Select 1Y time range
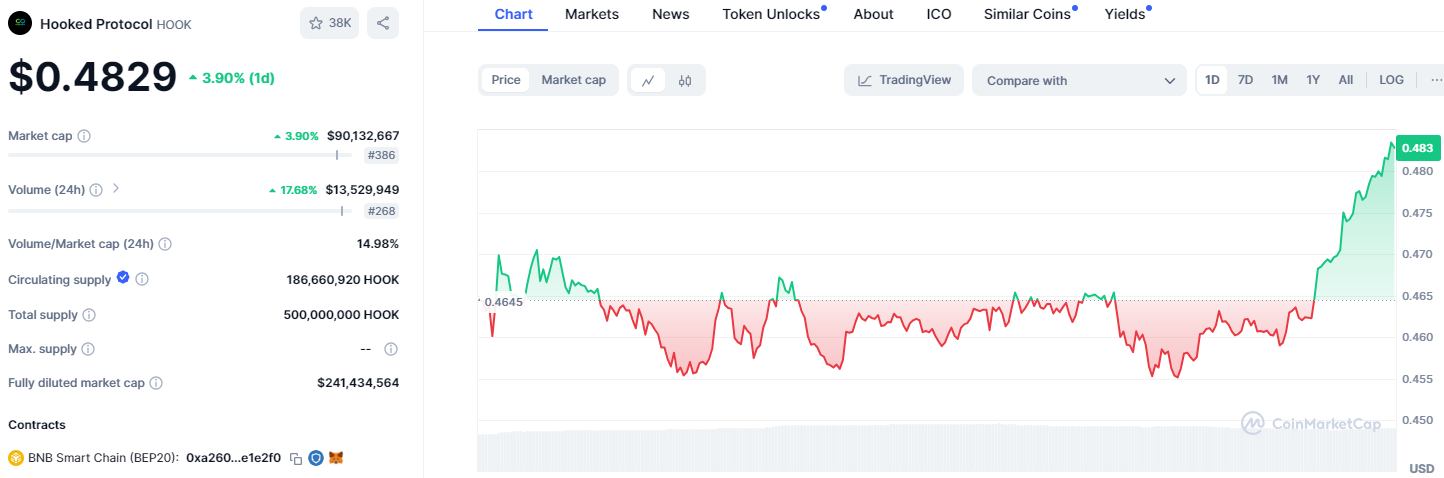The width and height of the screenshot is (1444, 478). tap(1313, 80)
